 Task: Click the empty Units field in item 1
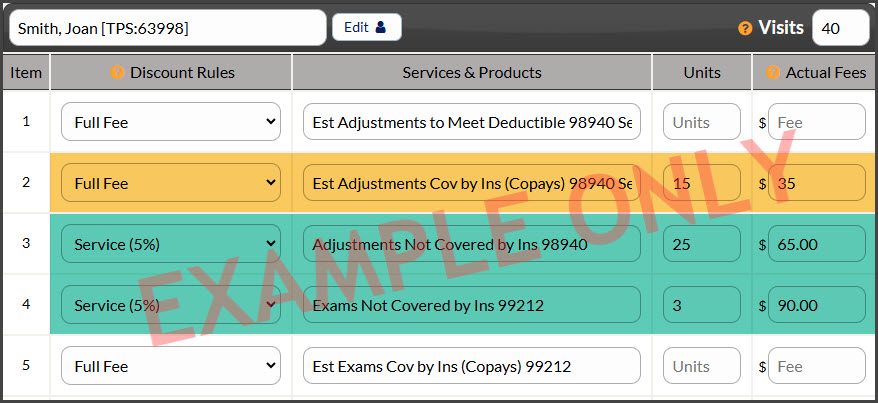702,121
